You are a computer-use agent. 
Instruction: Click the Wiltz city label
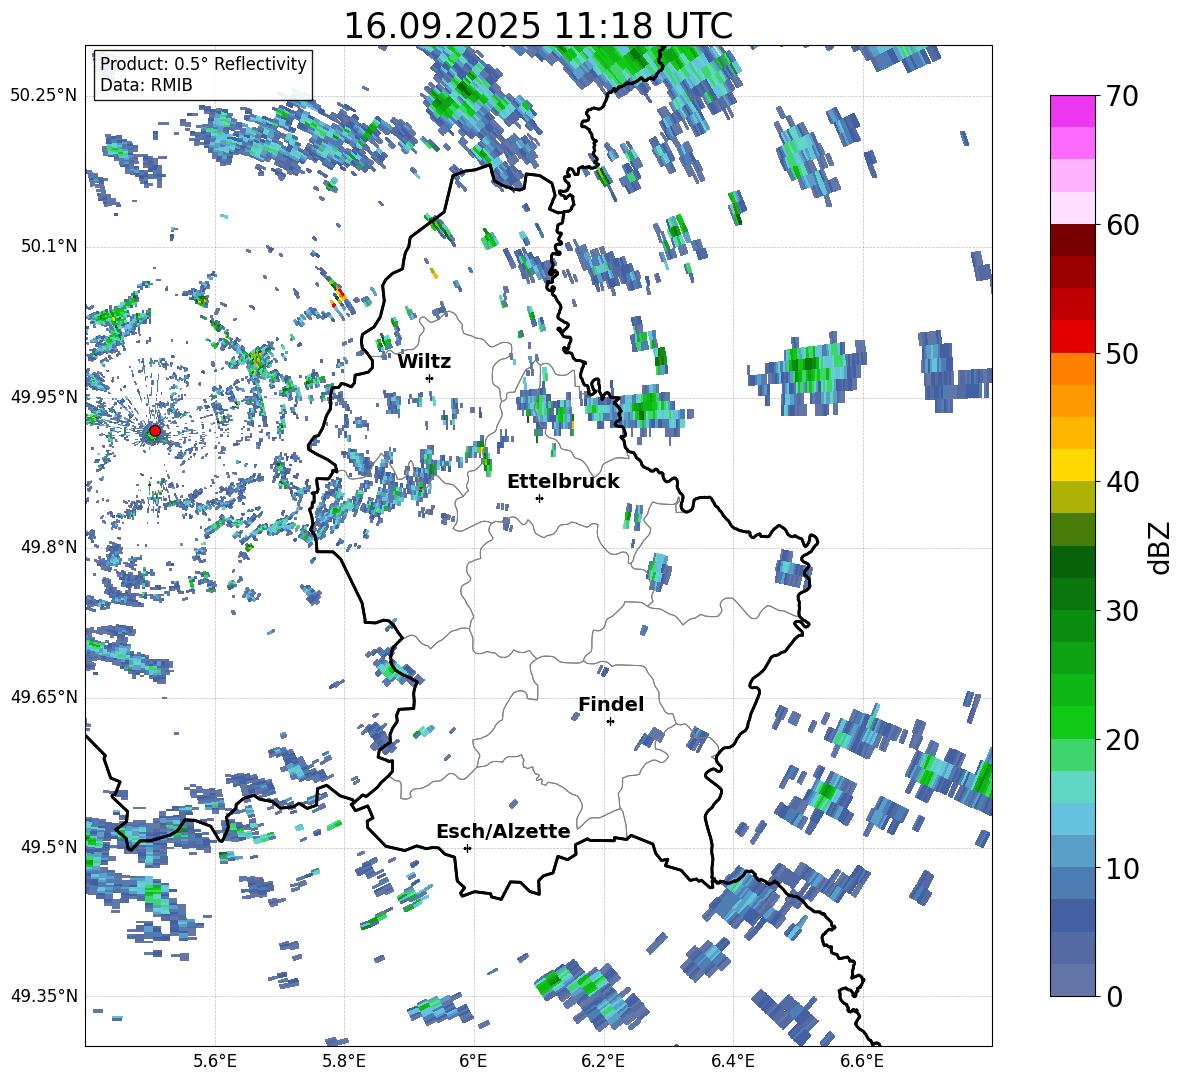pos(424,362)
